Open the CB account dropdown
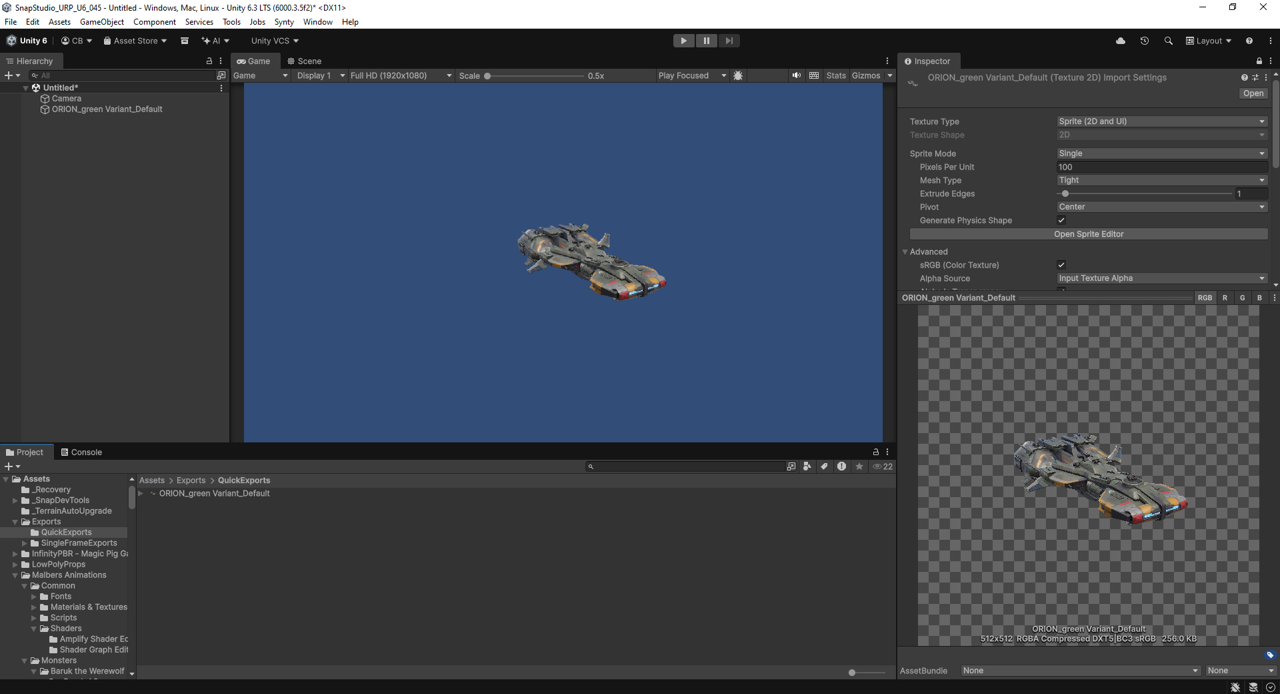This screenshot has width=1280, height=694. [76, 41]
